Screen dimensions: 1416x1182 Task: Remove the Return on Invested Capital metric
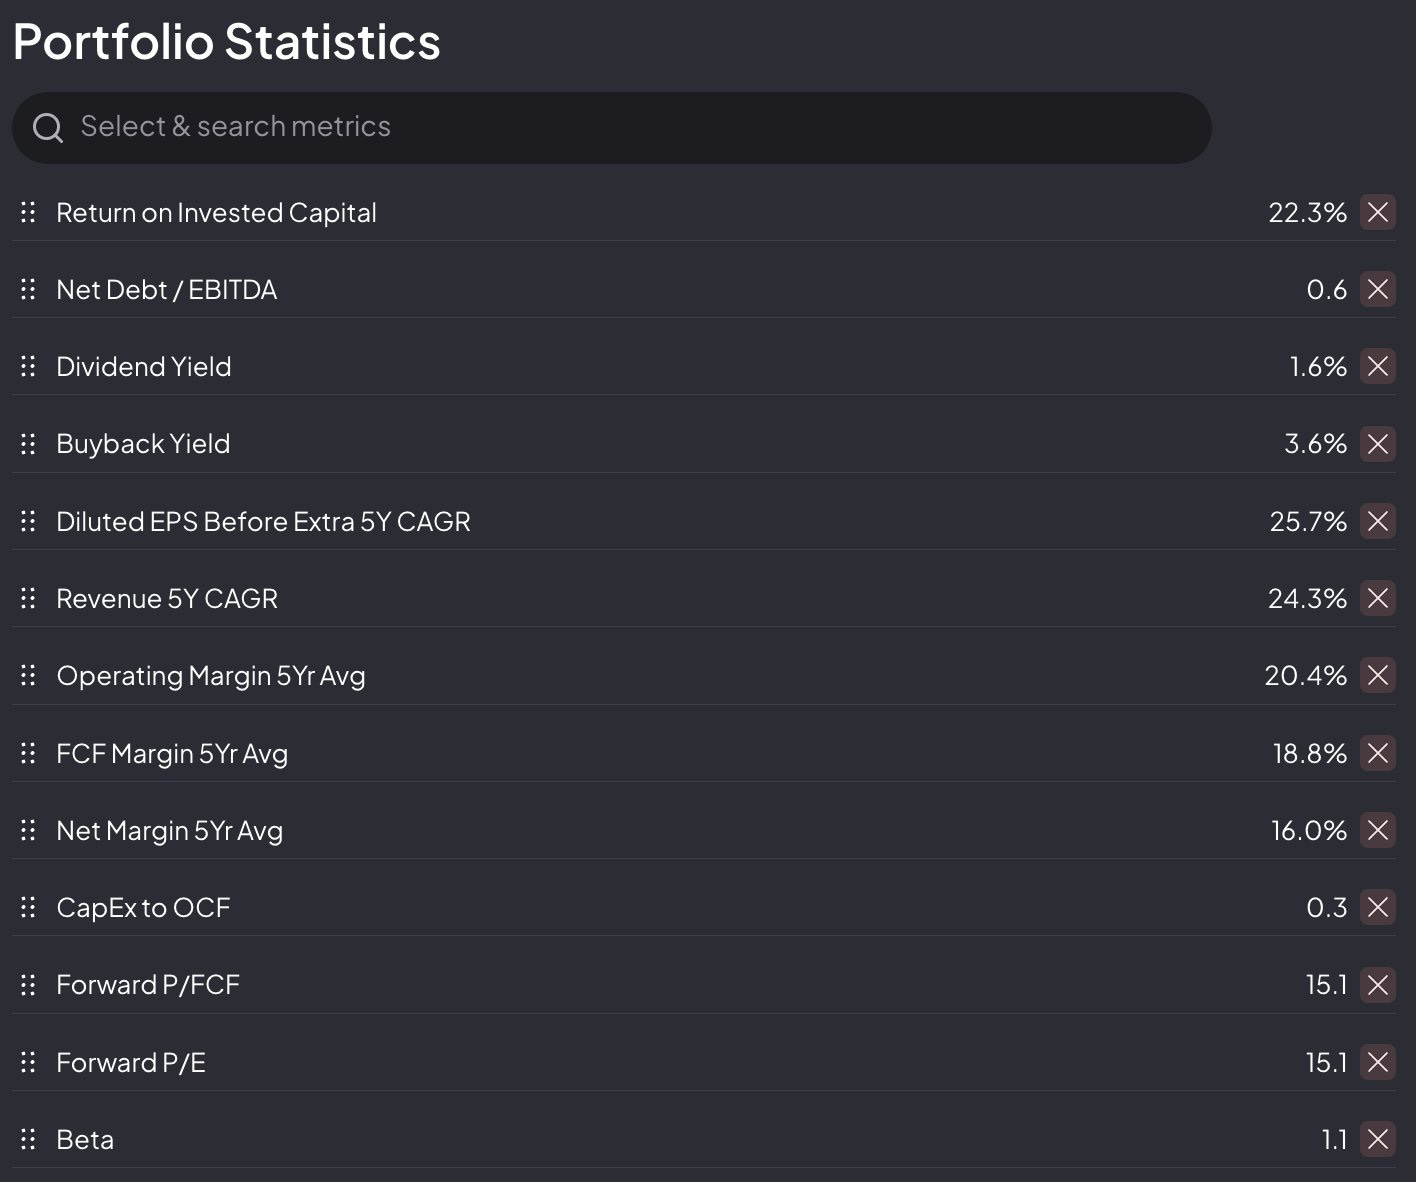(1377, 212)
